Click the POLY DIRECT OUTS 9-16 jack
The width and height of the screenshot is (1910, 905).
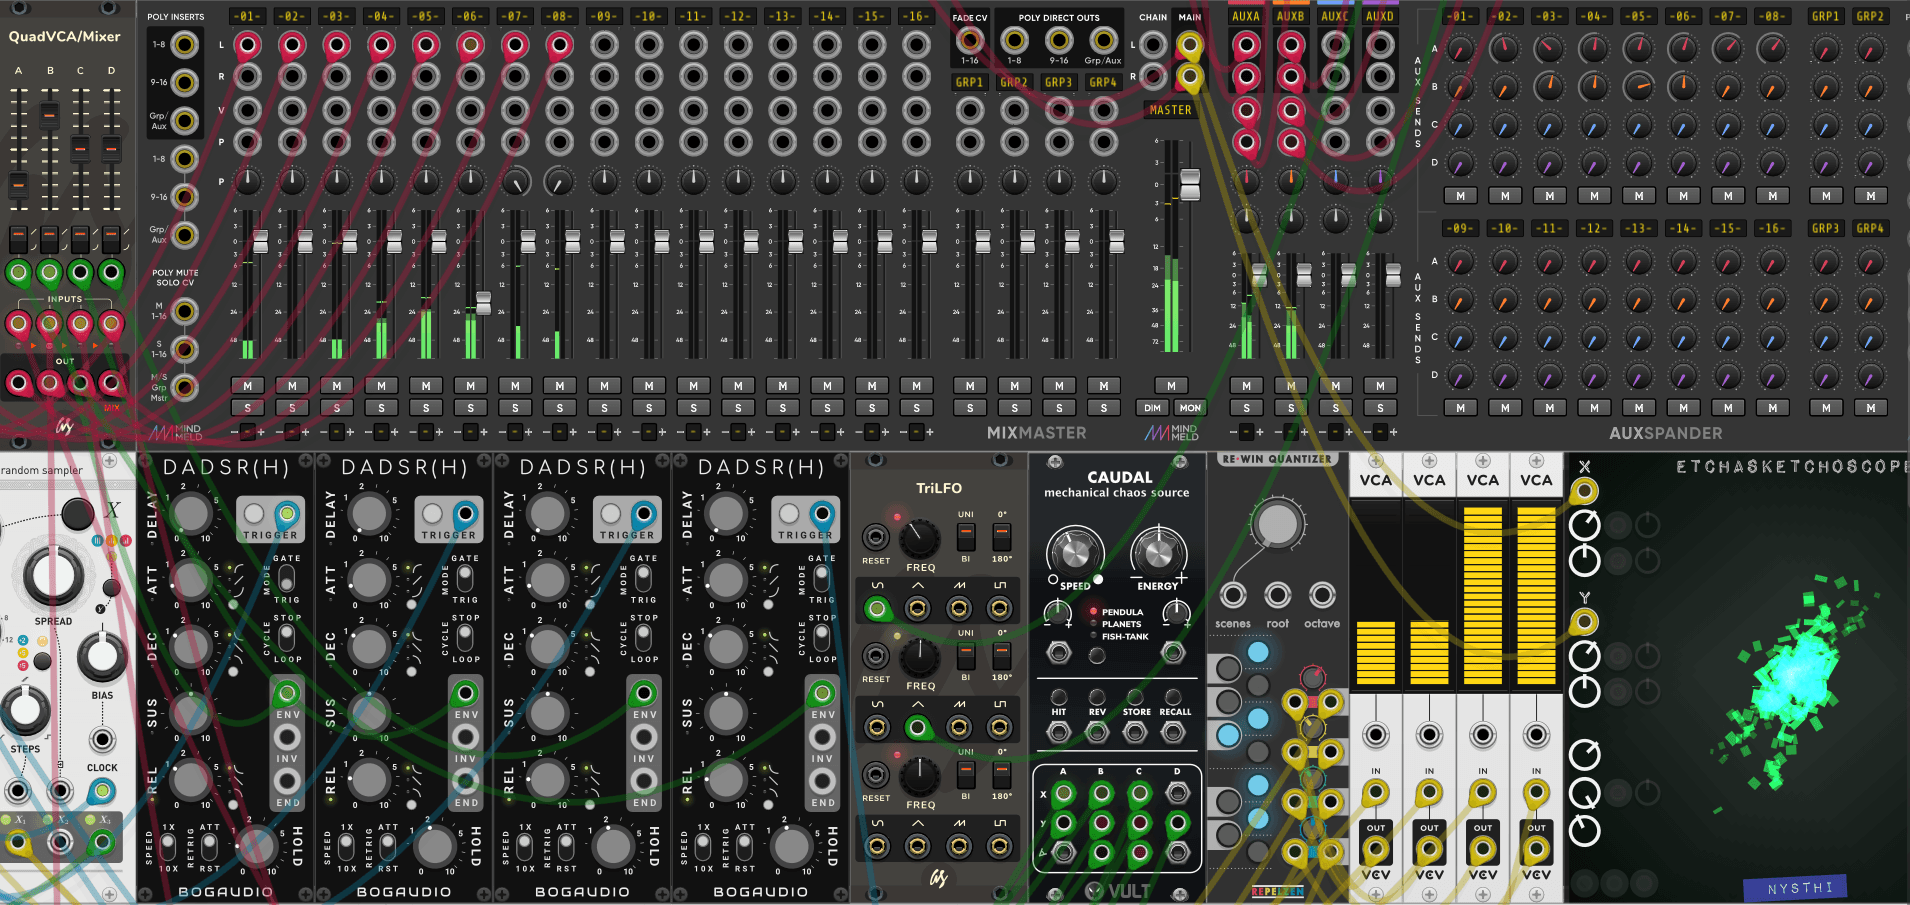1059,40
